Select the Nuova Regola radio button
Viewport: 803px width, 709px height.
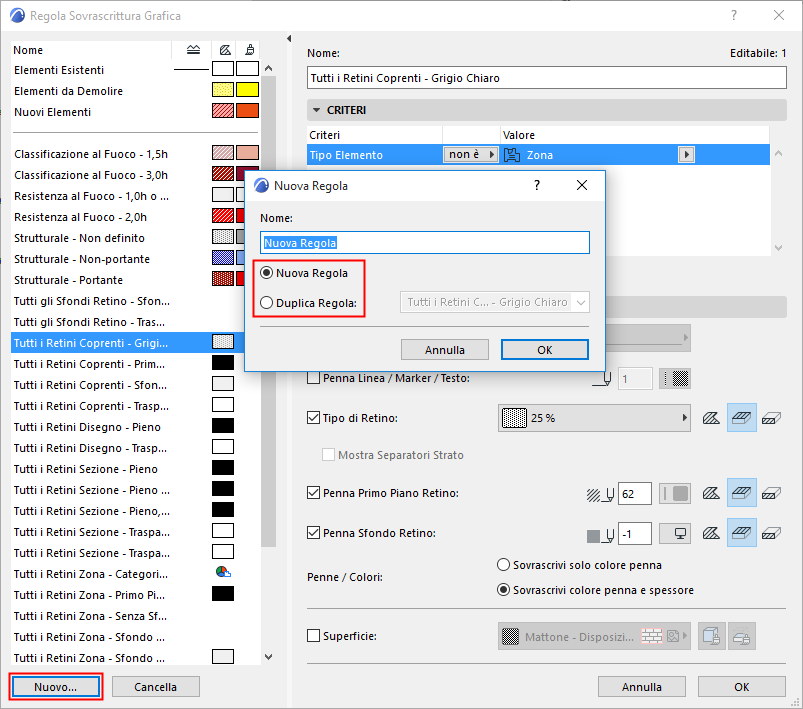pyautogui.click(x=266, y=273)
